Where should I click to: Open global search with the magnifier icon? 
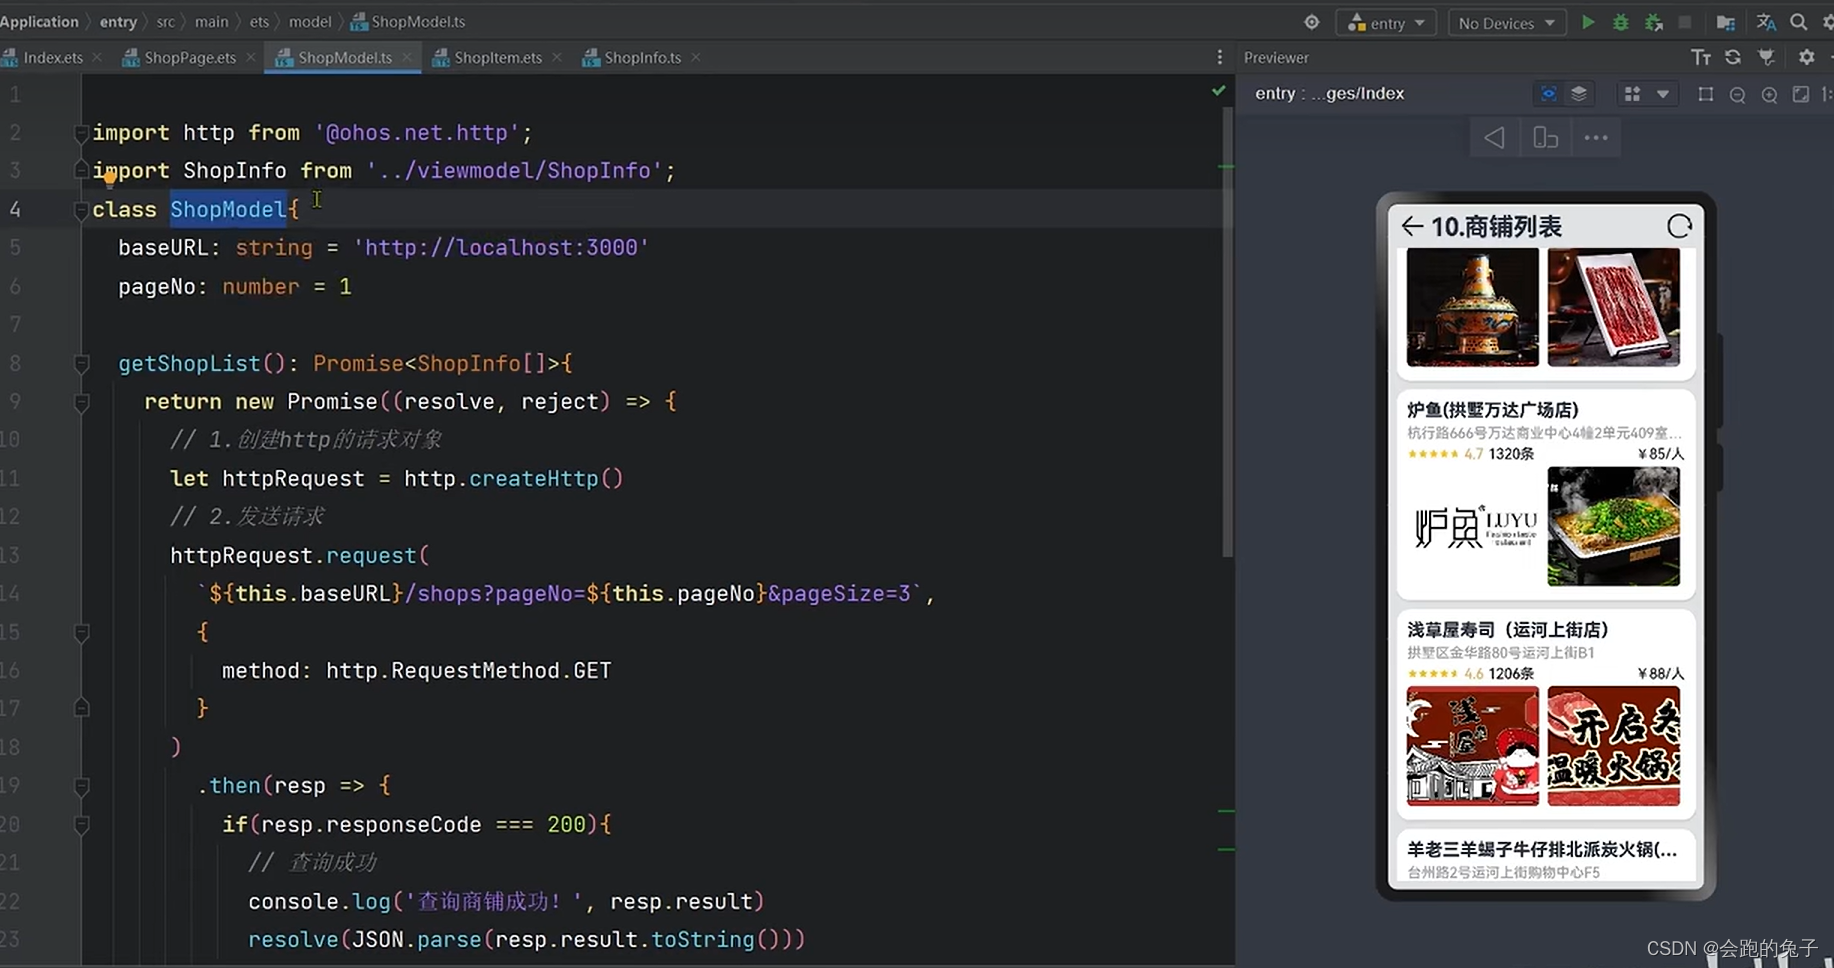1798,21
